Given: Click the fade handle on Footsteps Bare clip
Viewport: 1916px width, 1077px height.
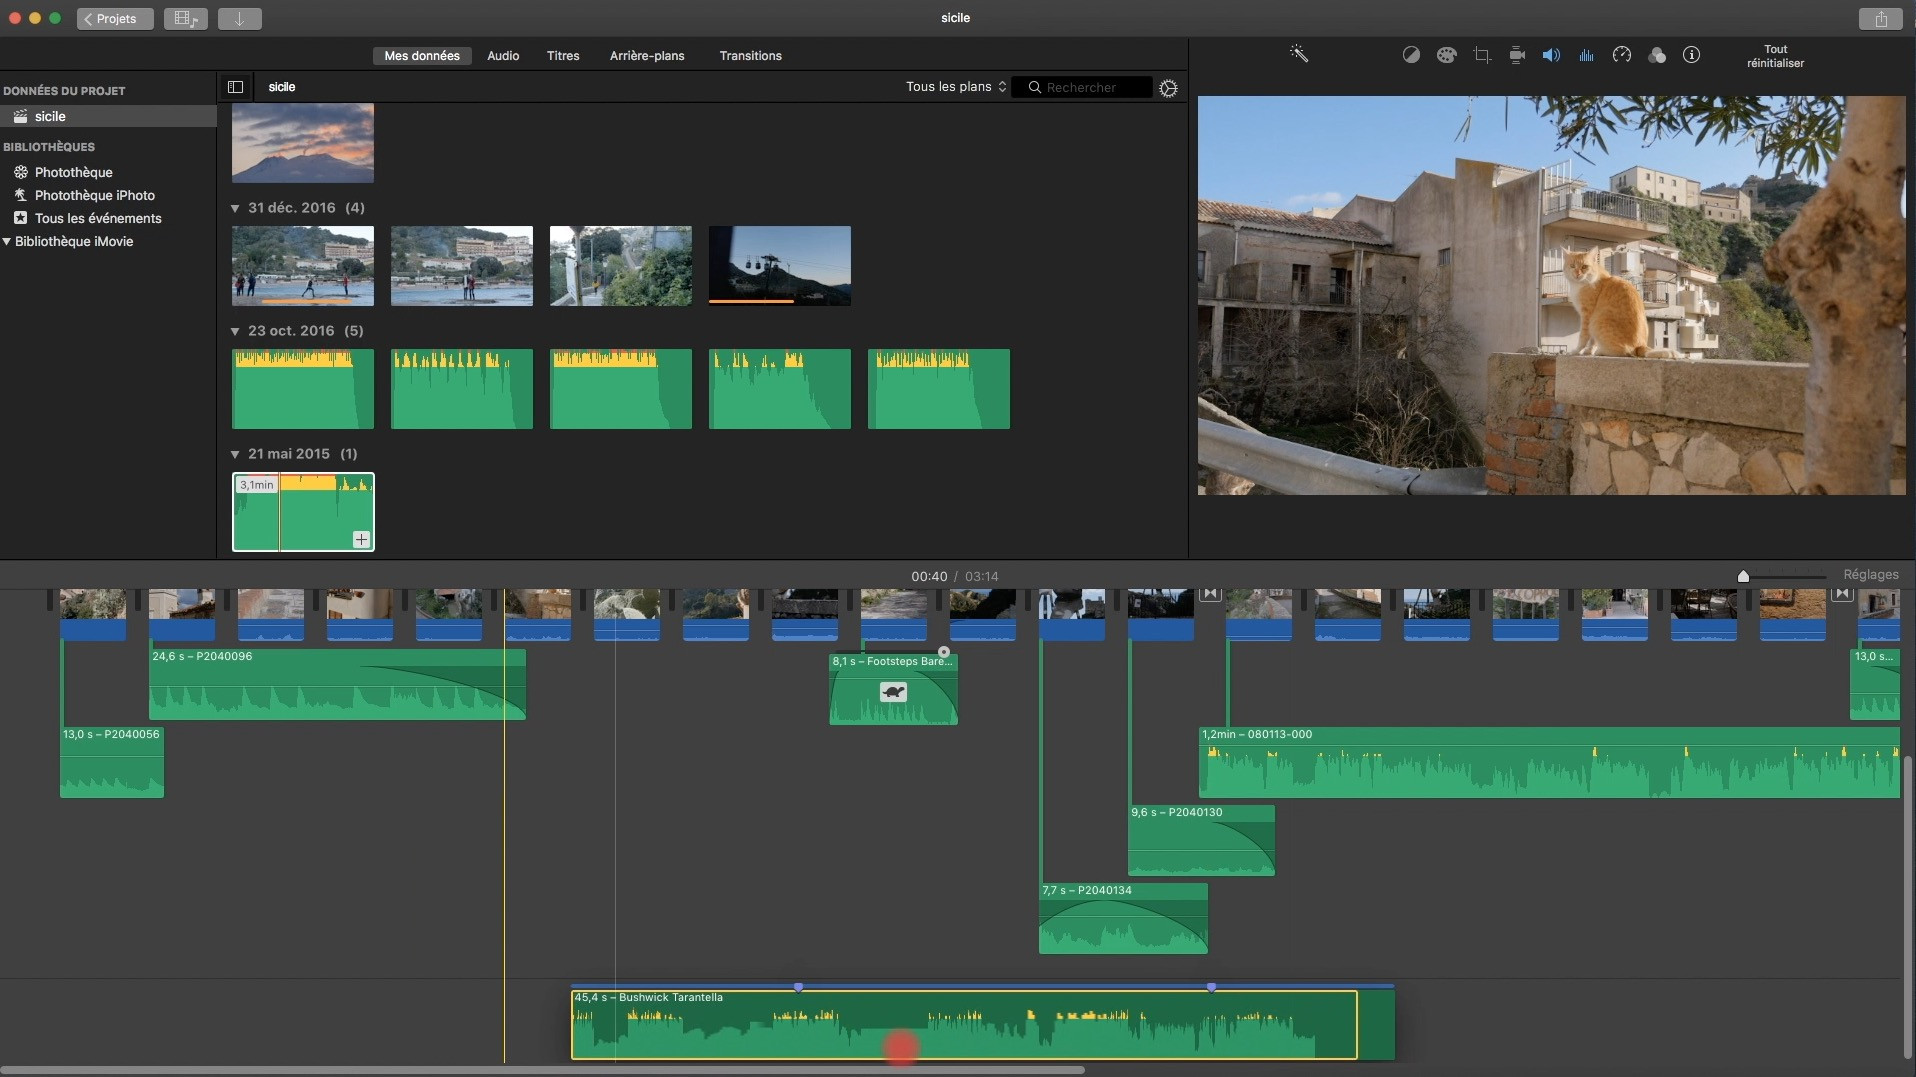Looking at the screenshot, I should tap(944, 652).
